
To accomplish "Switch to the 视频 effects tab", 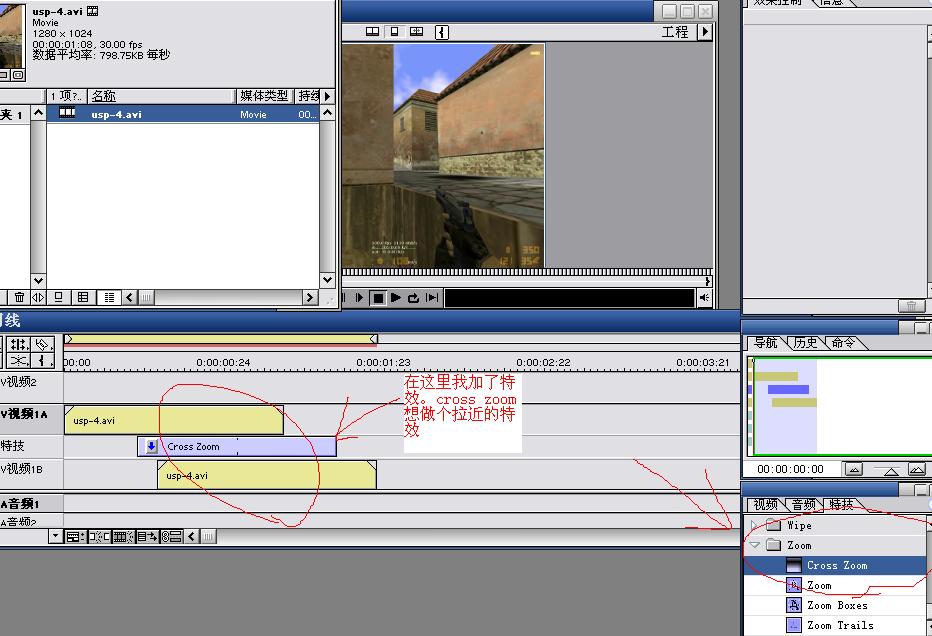I will tap(765, 505).
